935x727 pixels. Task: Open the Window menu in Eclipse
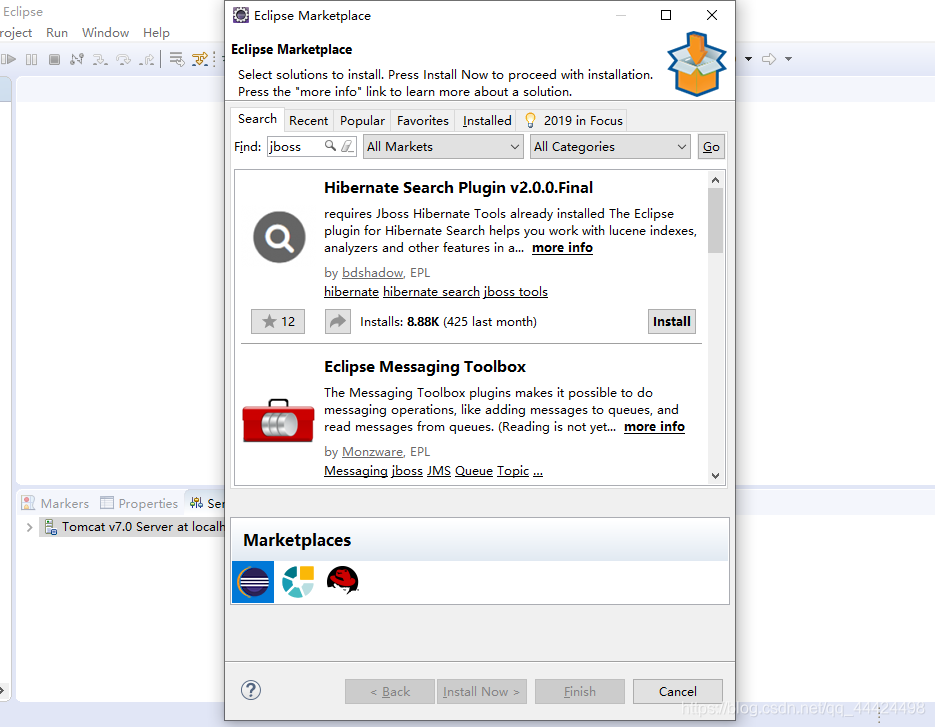(x=105, y=33)
